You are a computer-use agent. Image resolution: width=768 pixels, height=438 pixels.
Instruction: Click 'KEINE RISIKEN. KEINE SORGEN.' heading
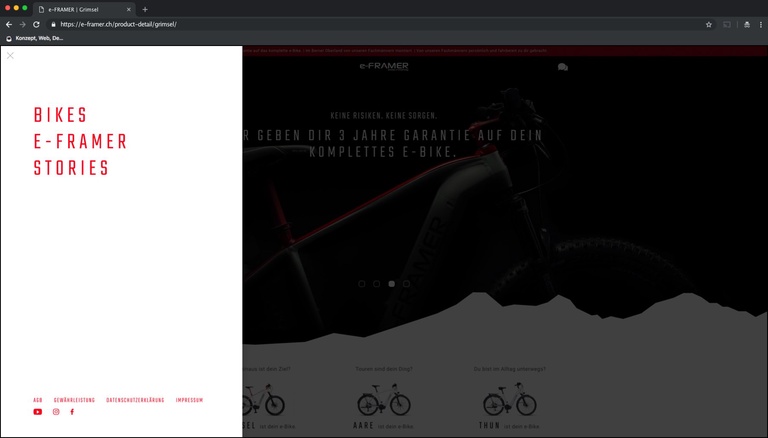coord(384,116)
